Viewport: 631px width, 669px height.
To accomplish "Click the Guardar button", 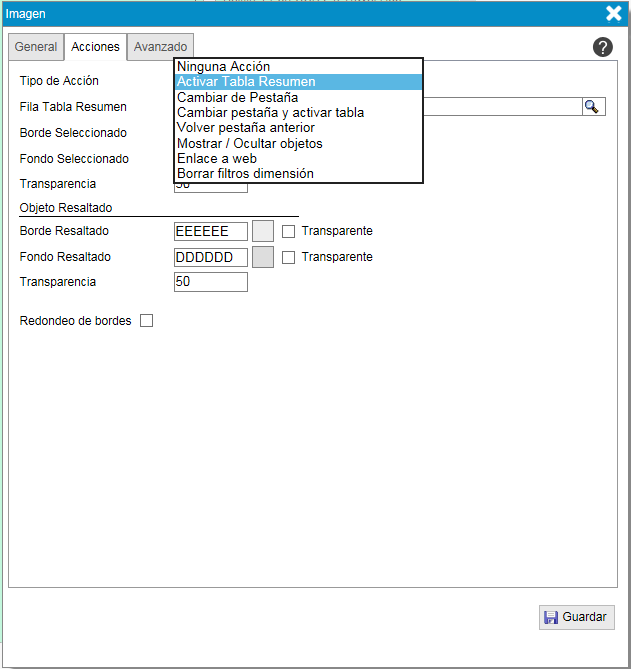I will point(576,617).
